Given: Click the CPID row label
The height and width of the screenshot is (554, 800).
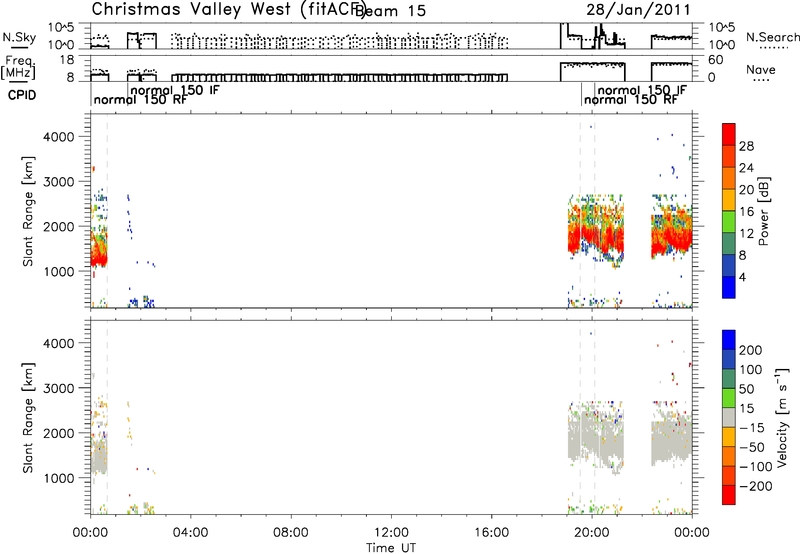Looking at the screenshot, I should [22, 95].
